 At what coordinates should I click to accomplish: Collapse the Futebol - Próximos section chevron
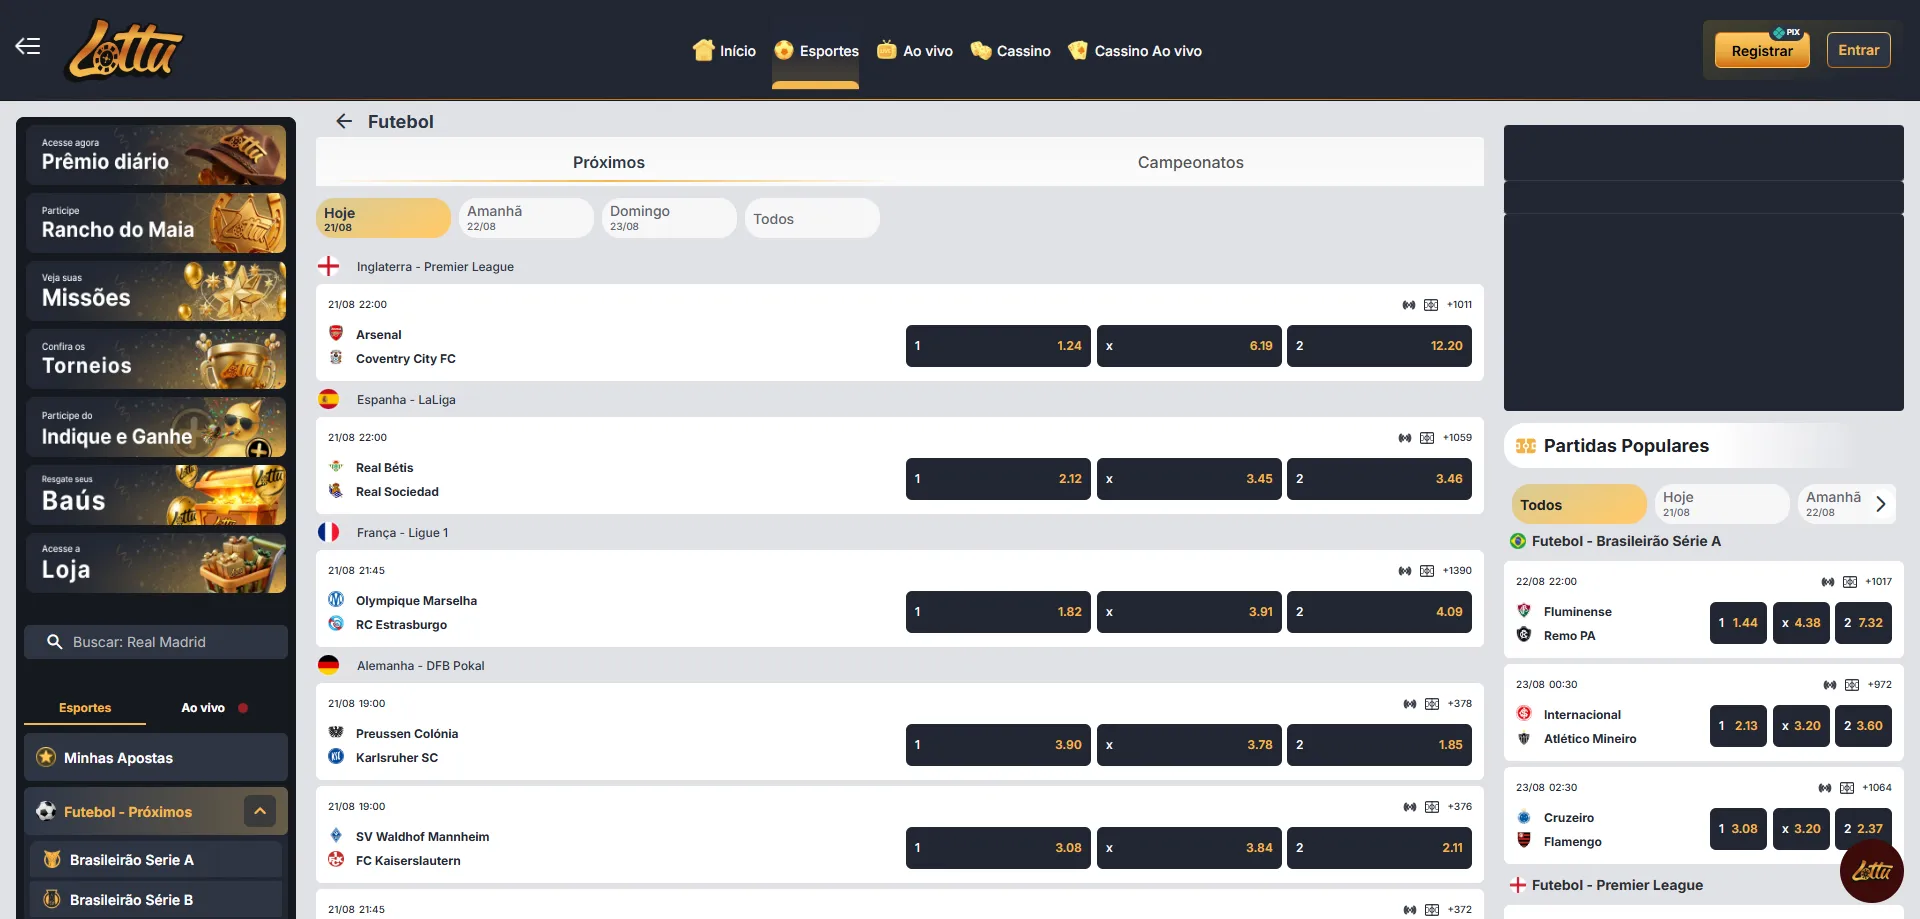(260, 811)
